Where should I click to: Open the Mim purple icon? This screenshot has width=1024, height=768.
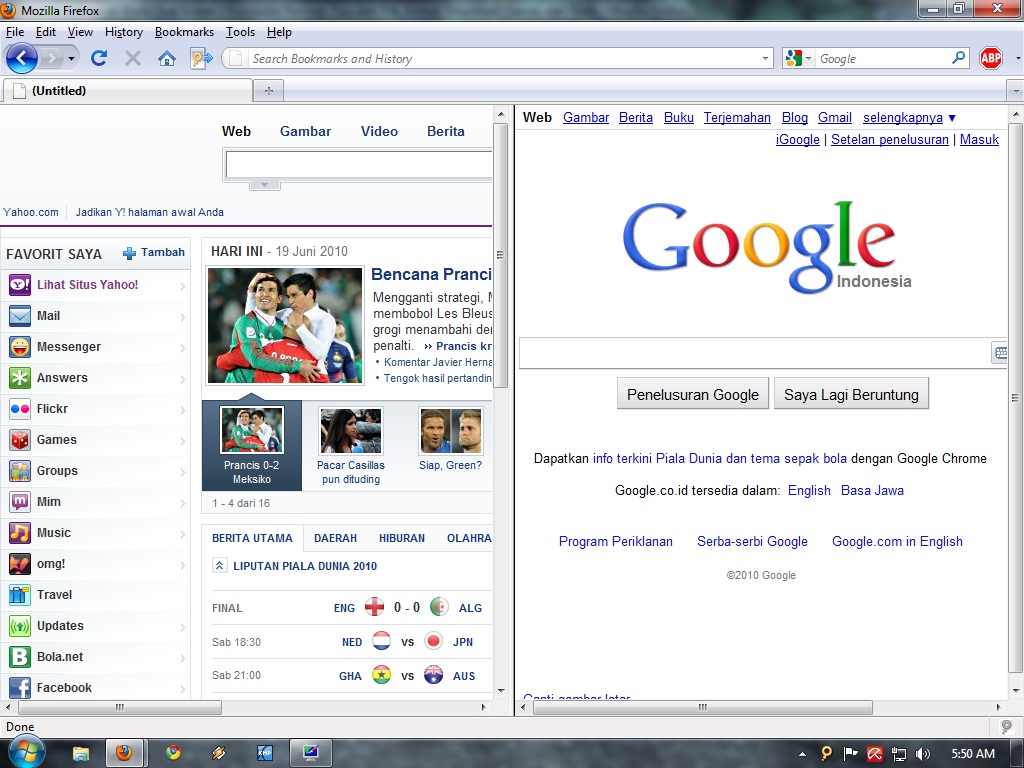20,502
